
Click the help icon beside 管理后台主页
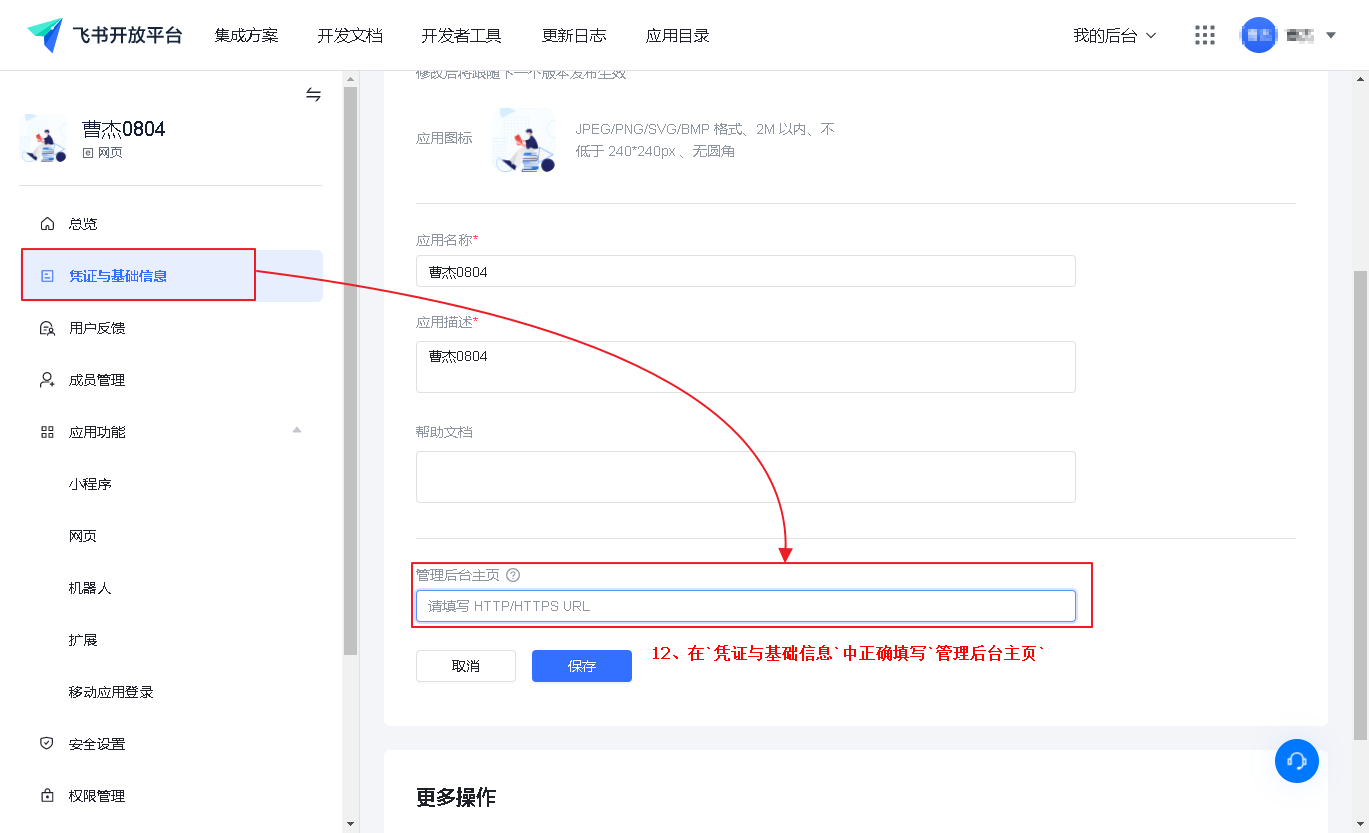point(513,575)
